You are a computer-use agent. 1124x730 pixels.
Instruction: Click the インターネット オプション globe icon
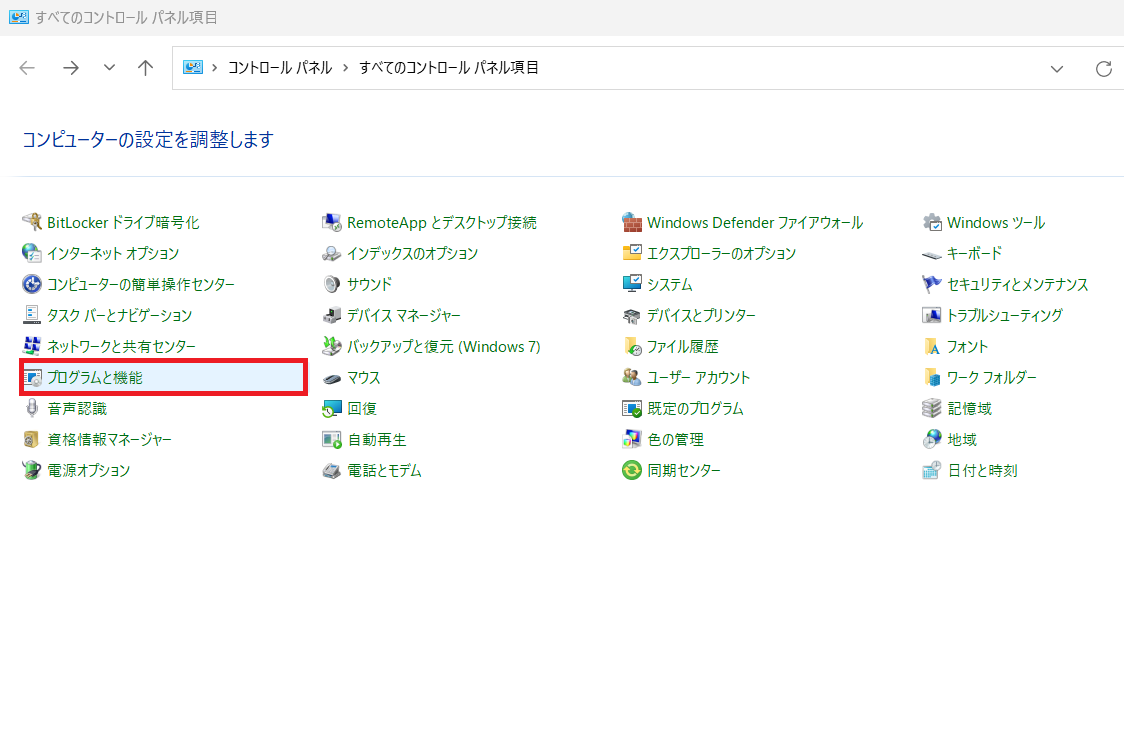pos(32,253)
